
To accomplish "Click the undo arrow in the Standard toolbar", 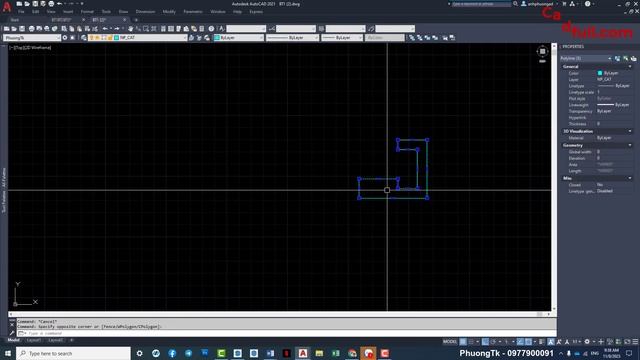I will (x=105, y=29).
